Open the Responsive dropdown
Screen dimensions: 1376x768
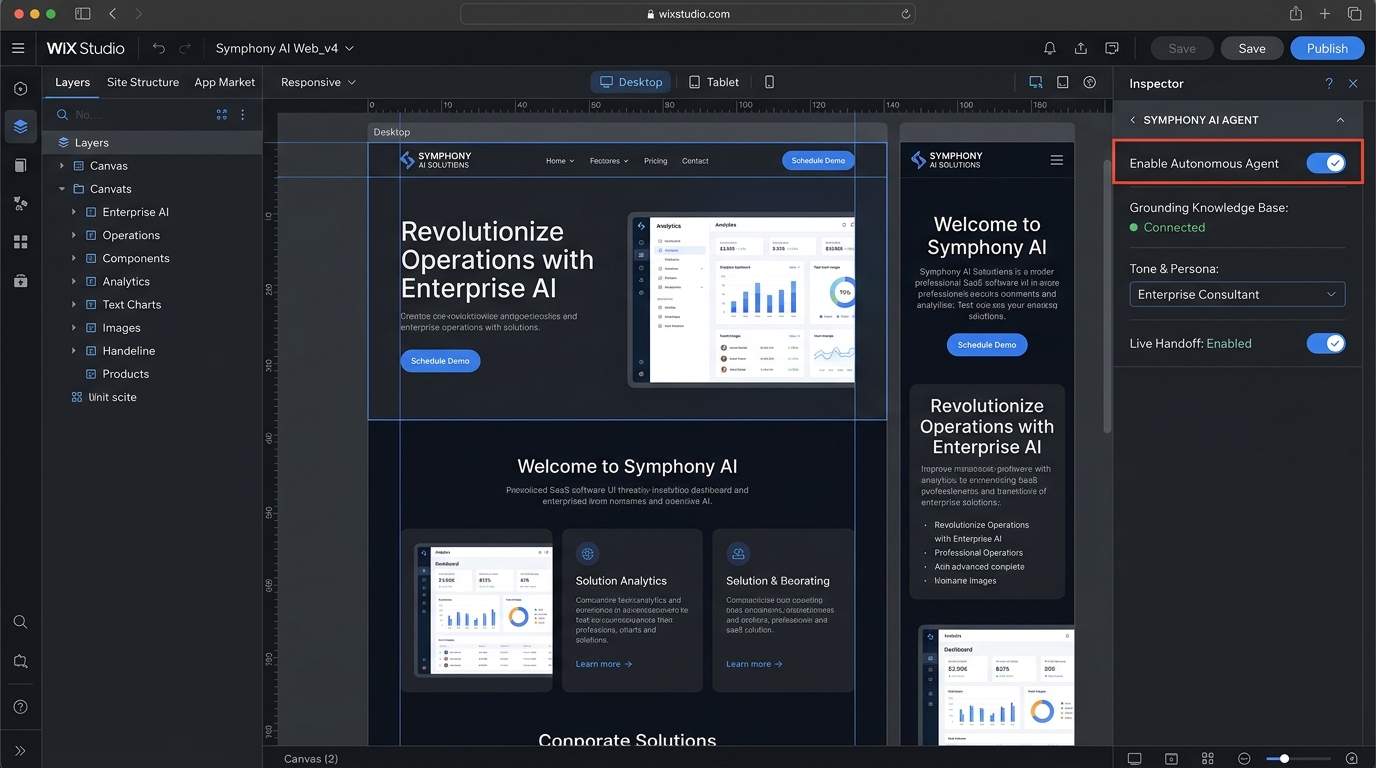(318, 82)
